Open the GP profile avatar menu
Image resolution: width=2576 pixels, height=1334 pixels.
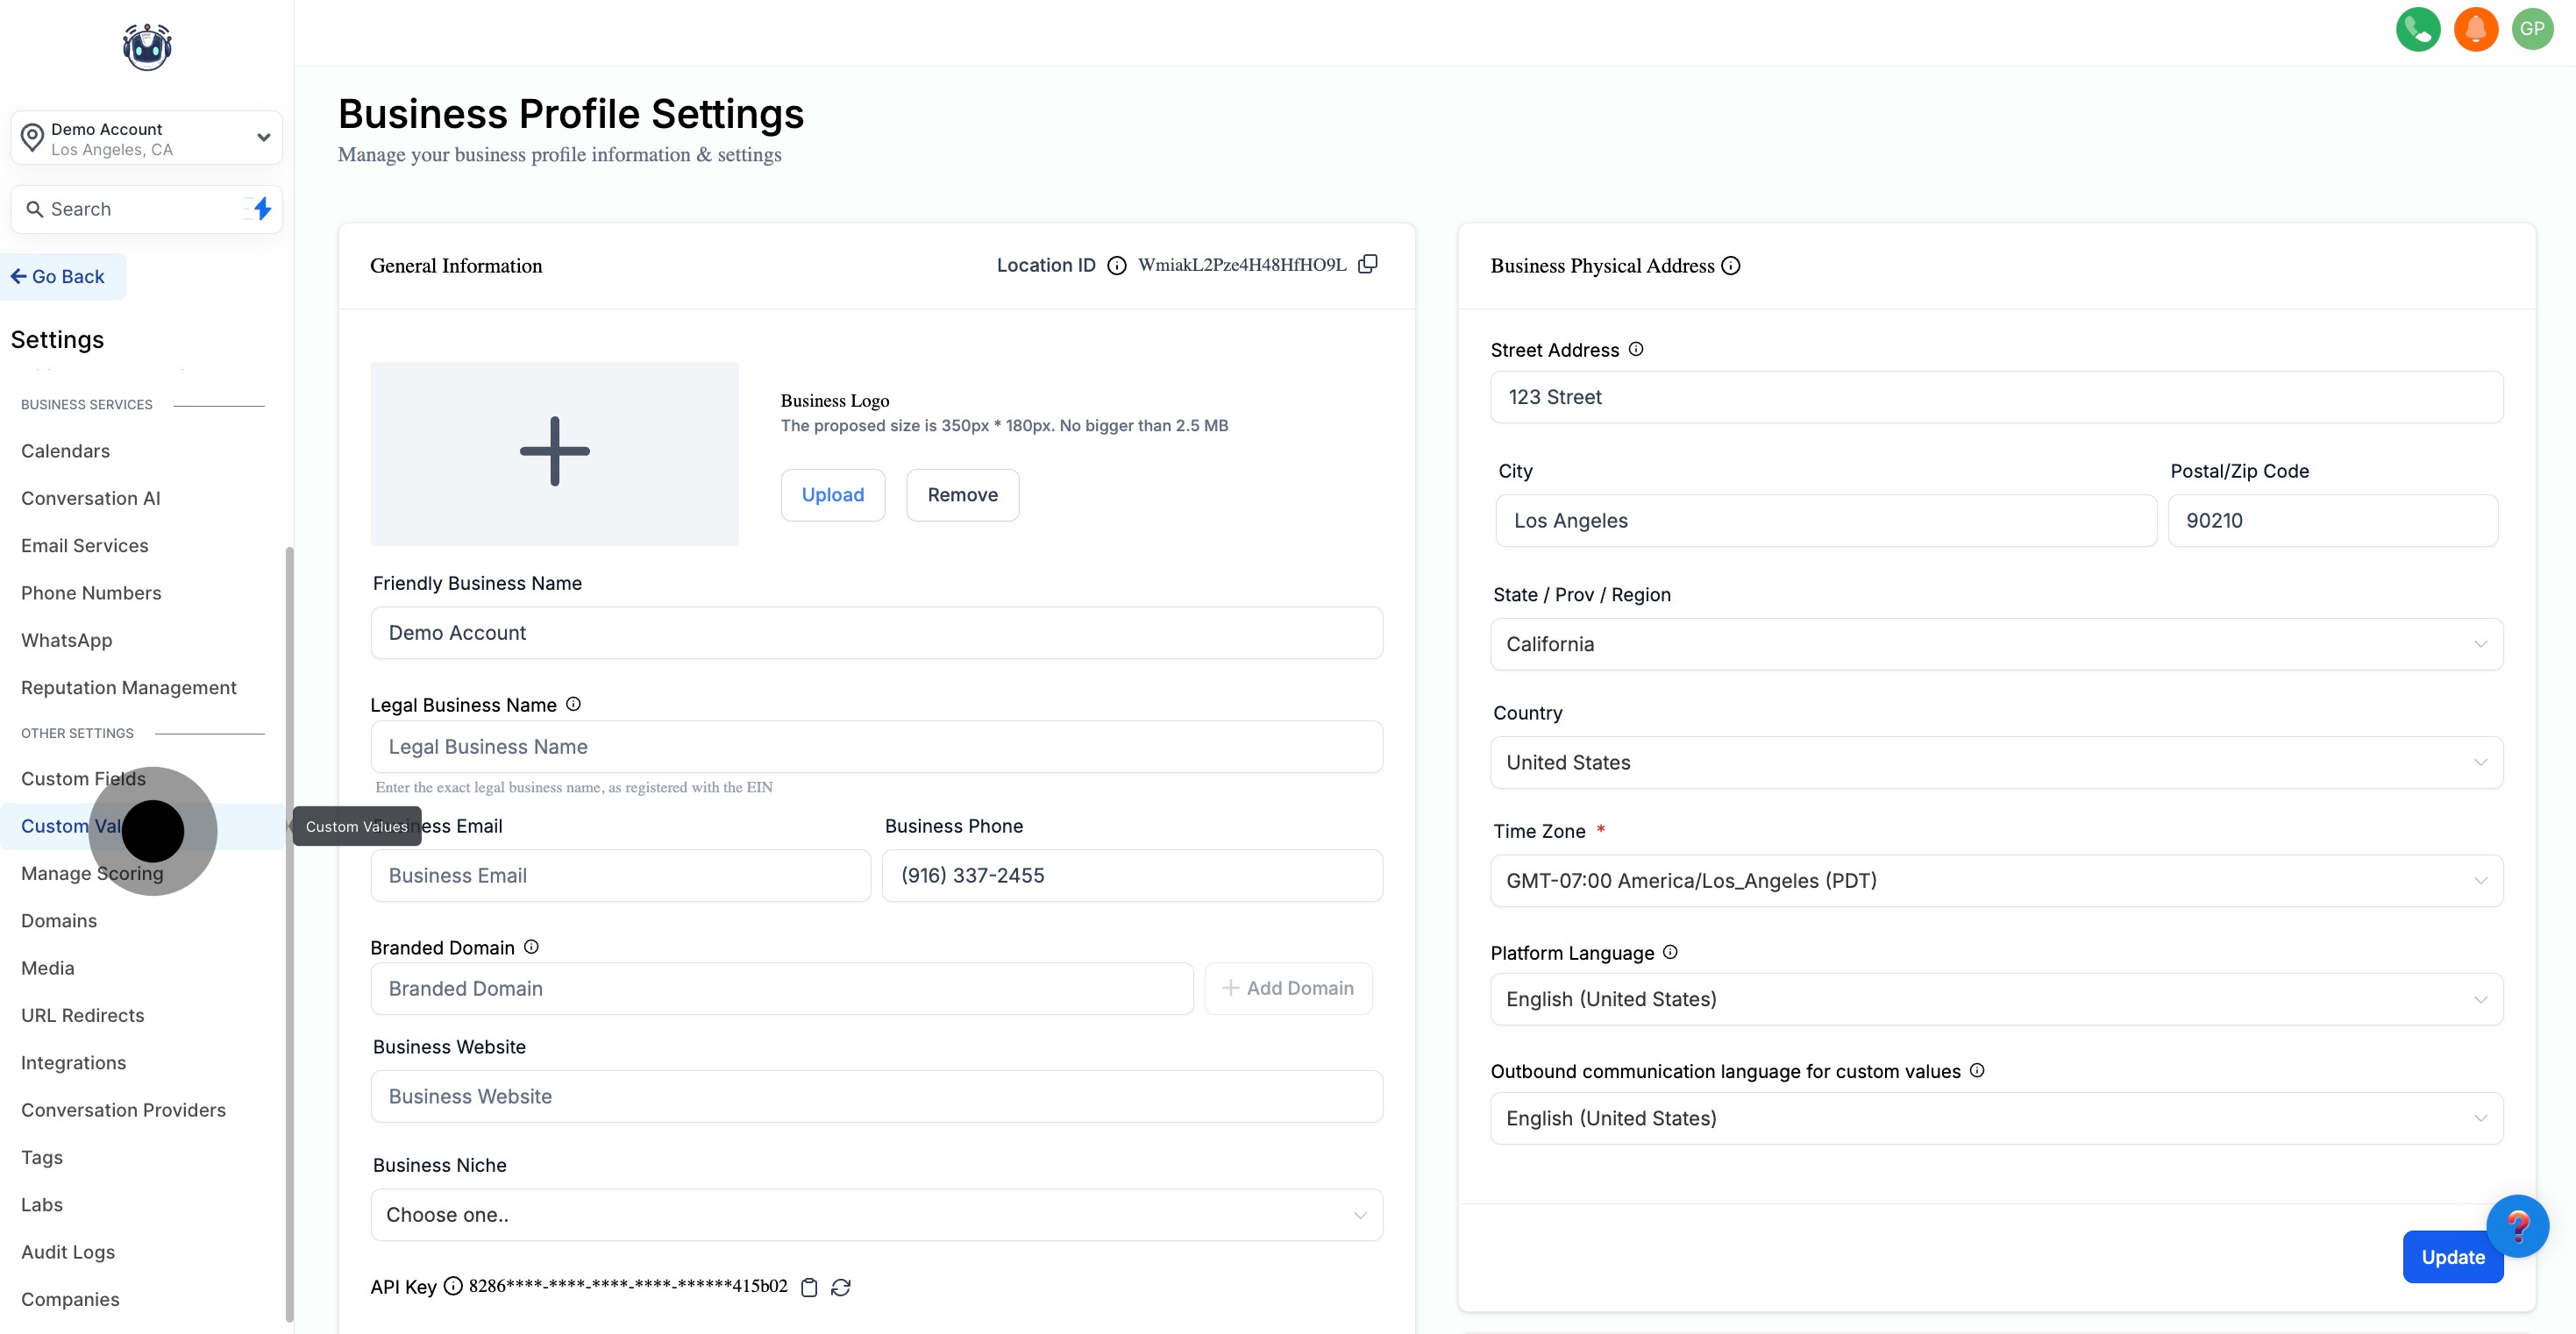[x=2534, y=29]
